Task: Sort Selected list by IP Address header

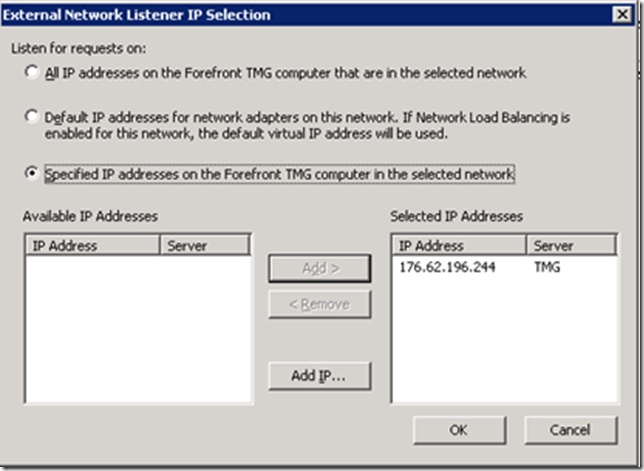Action: (x=460, y=245)
